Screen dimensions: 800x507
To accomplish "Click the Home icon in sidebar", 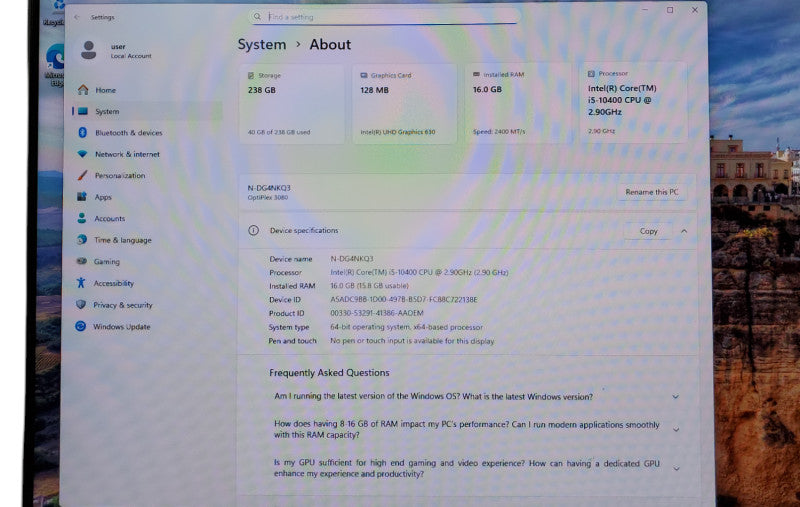I will [83, 90].
